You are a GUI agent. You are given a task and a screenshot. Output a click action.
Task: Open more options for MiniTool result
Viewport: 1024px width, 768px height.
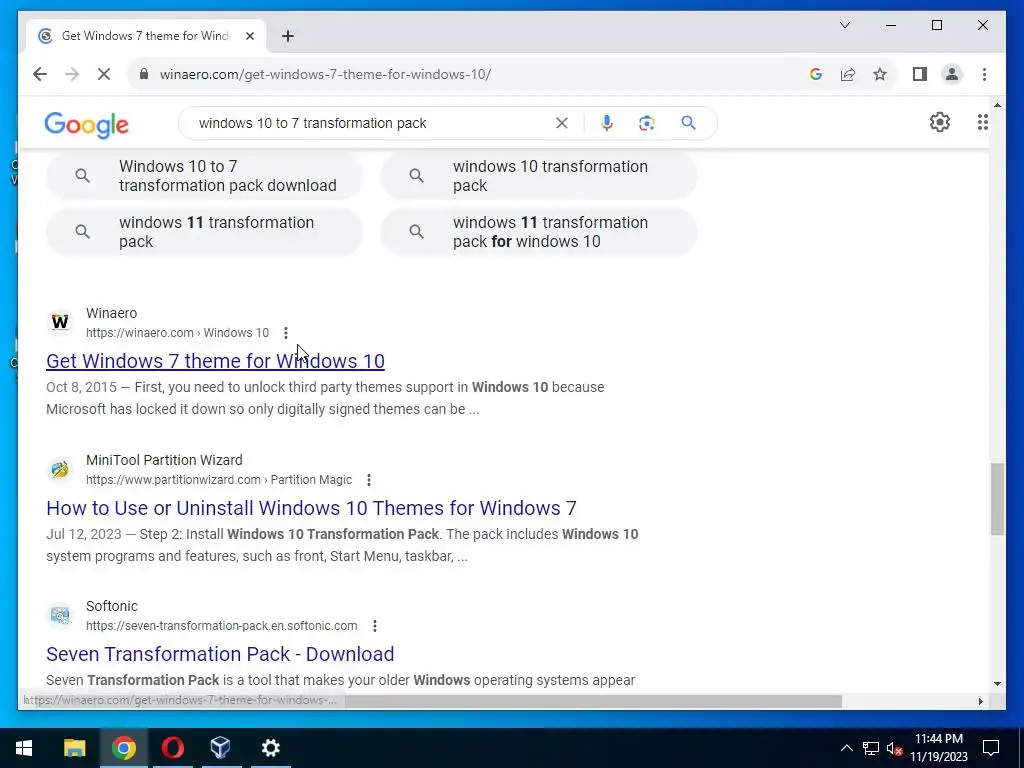click(x=369, y=480)
